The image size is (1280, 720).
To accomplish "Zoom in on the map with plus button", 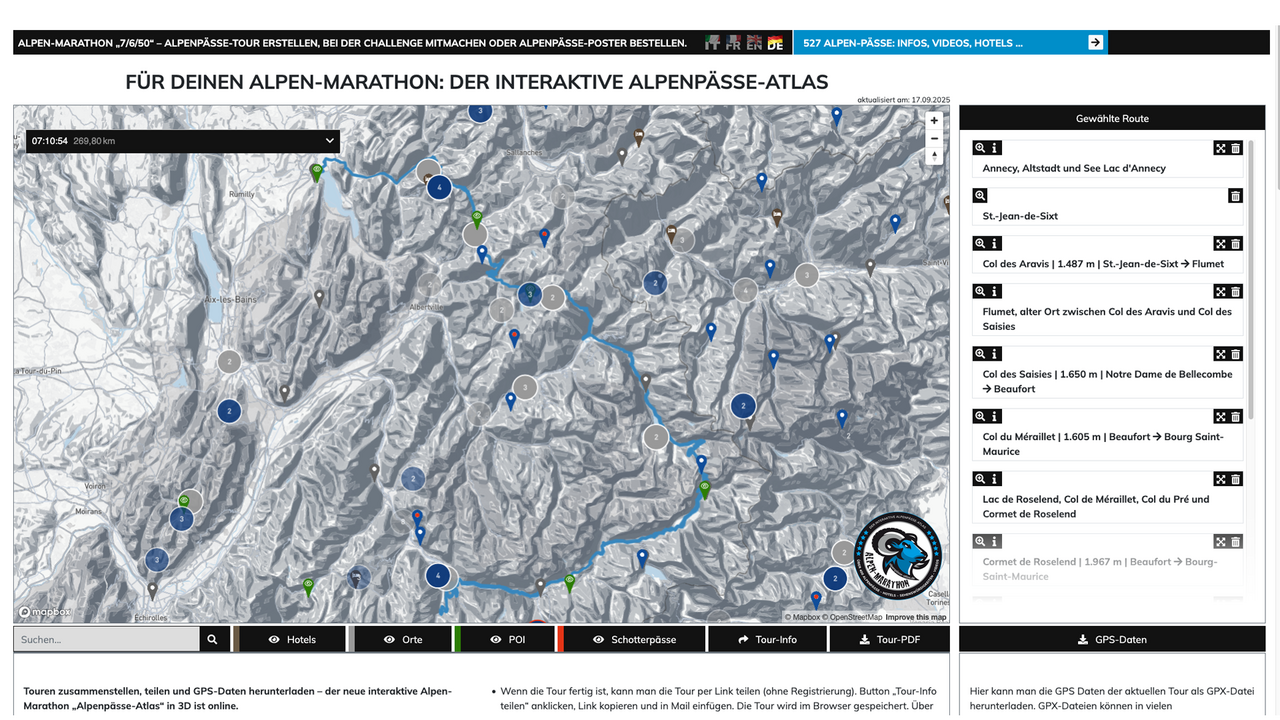I will (x=934, y=120).
